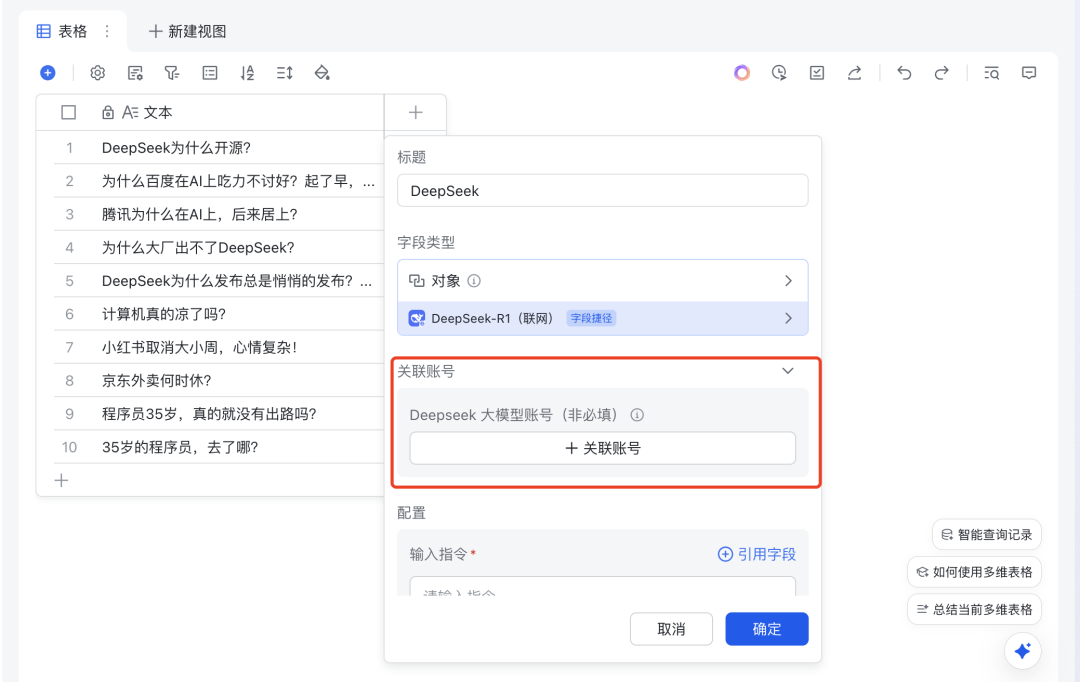Viewport: 1080px width, 682px height.
Task: Click the 确定 button
Action: coord(767,629)
